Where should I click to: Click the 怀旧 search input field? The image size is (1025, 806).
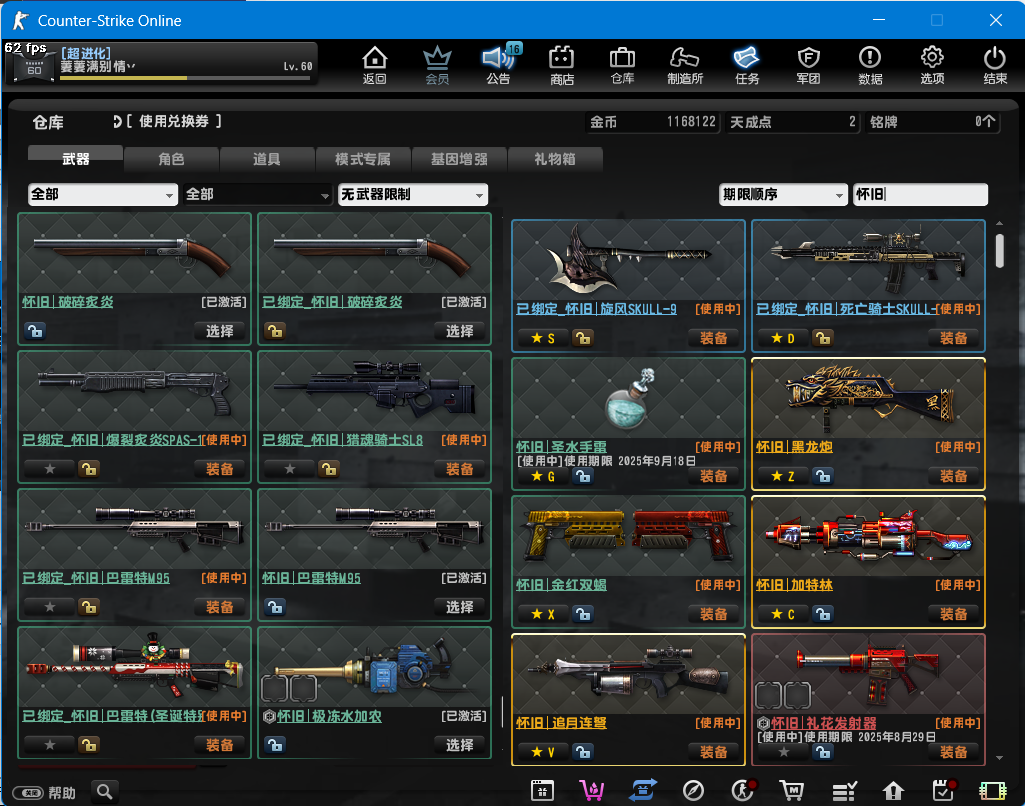point(920,194)
